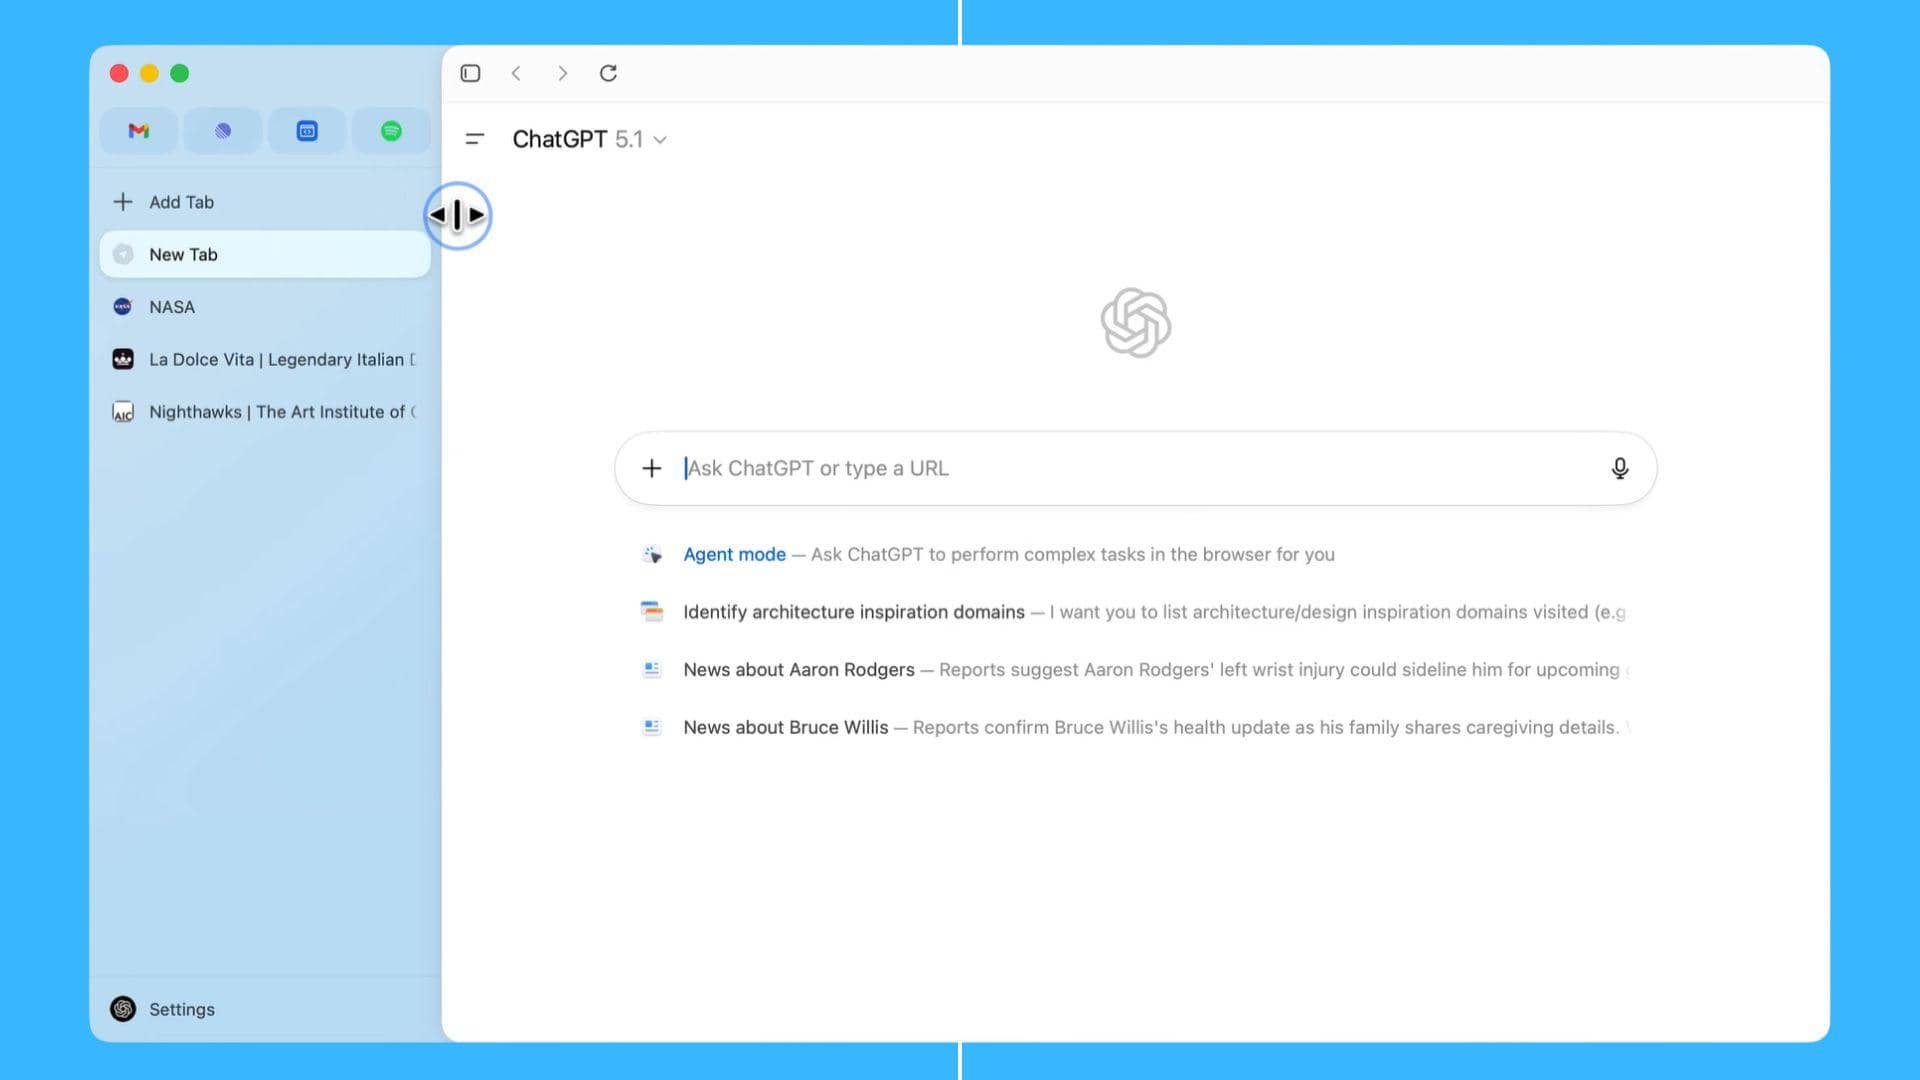The width and height of the screenshot is (1920, 1080).
Task: Activate the microphone voice input
Action: 1620,468
